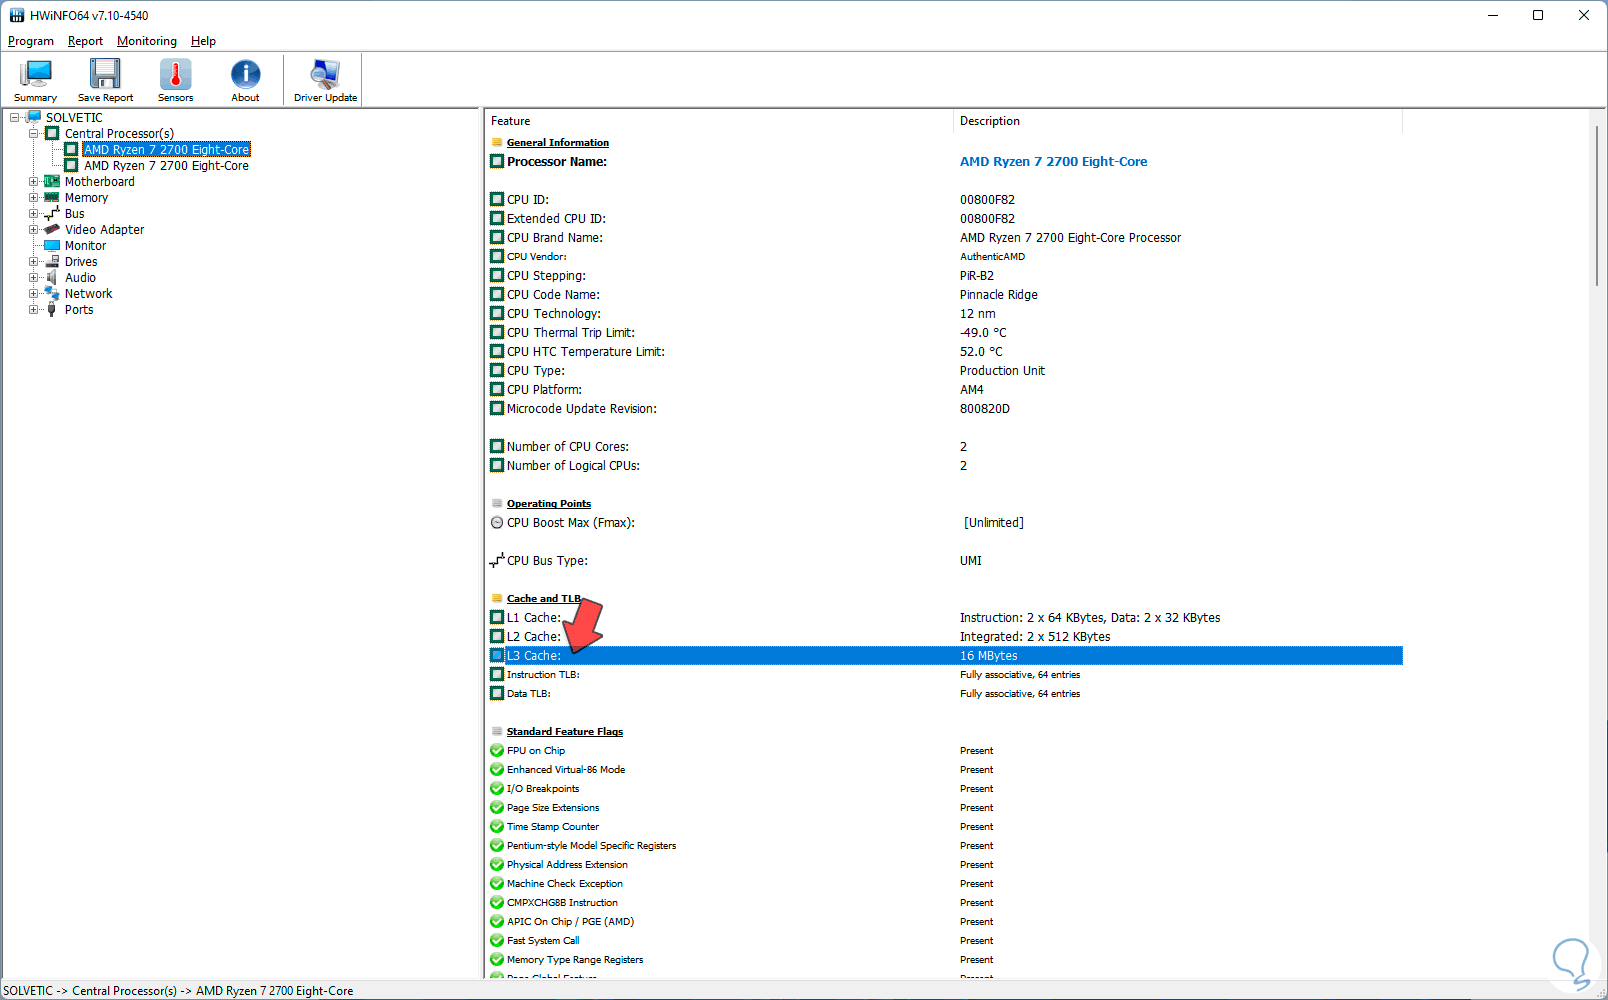The image size is (1608, 1000).
Task: Minimize the HWiNFO64 window
Action: (x=1493, y=15)
